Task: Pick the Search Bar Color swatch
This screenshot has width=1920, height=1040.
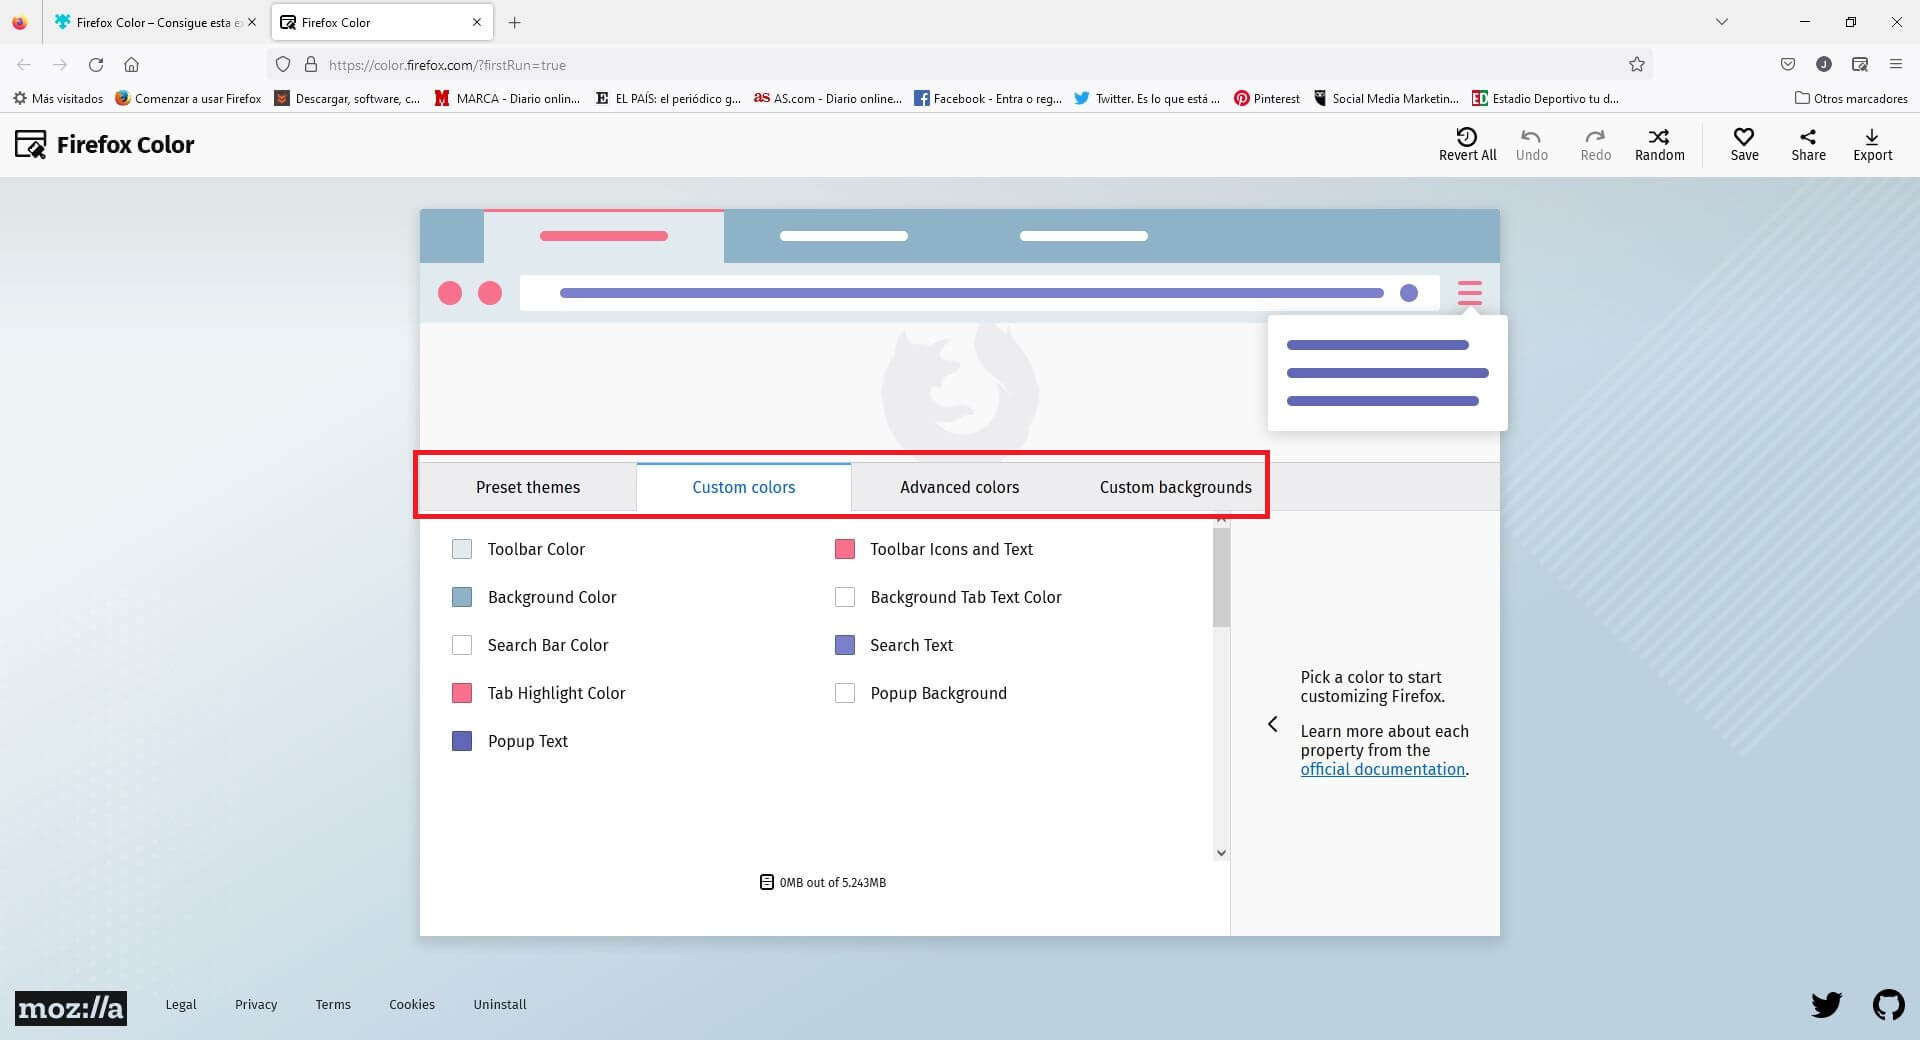Action: [462, 645]
